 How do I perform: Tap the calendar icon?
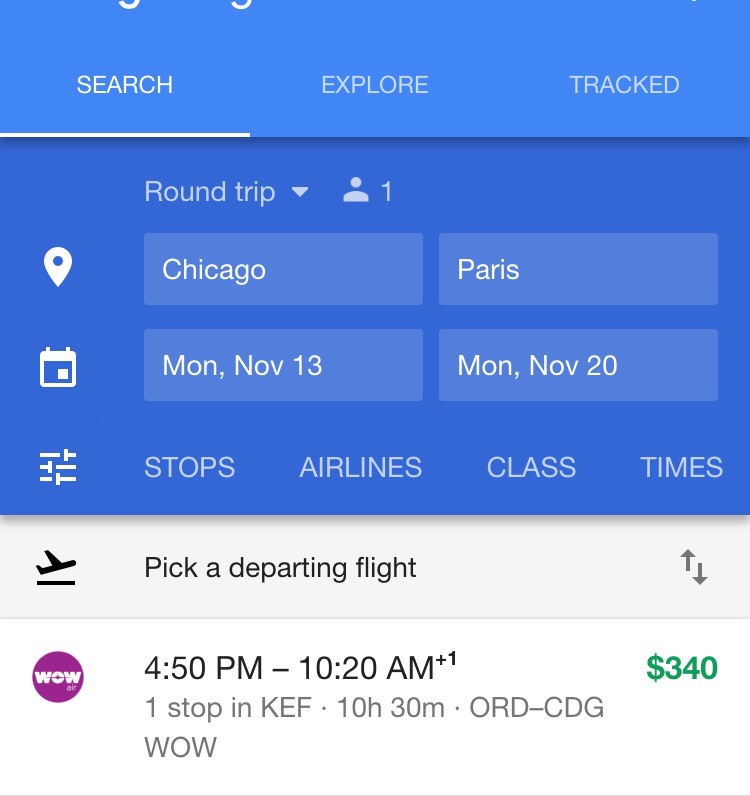(x=58, y=366)
